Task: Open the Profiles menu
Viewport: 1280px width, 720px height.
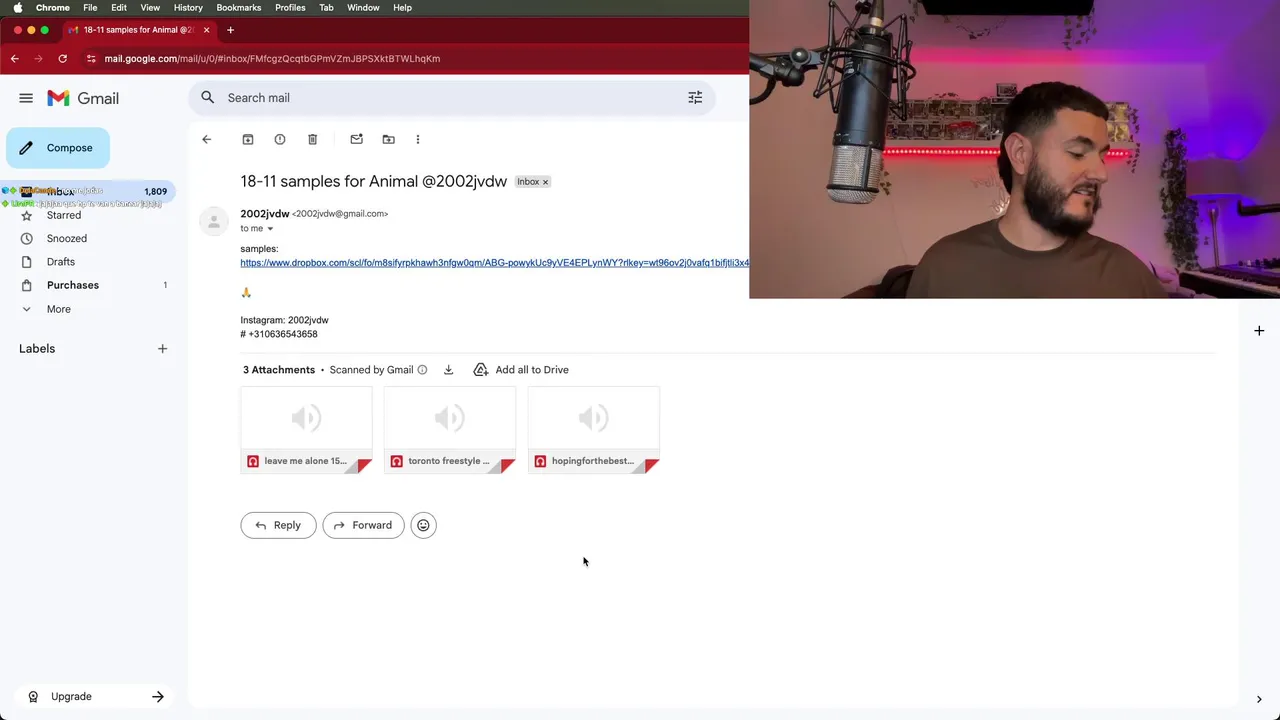Action: [290, 7]
